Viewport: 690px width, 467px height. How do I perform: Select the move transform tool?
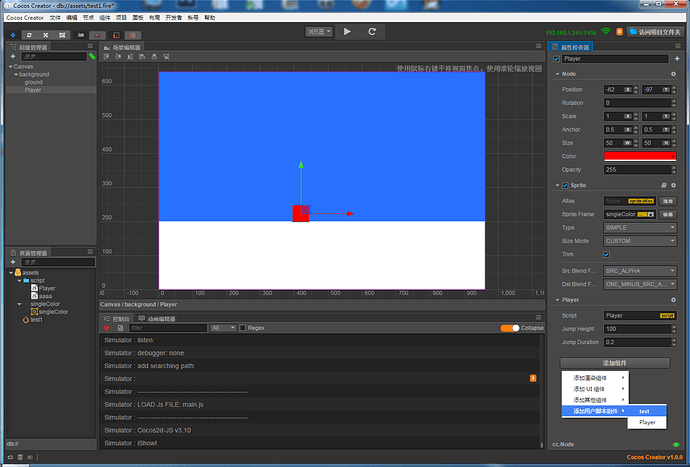[x=13, y=35]
